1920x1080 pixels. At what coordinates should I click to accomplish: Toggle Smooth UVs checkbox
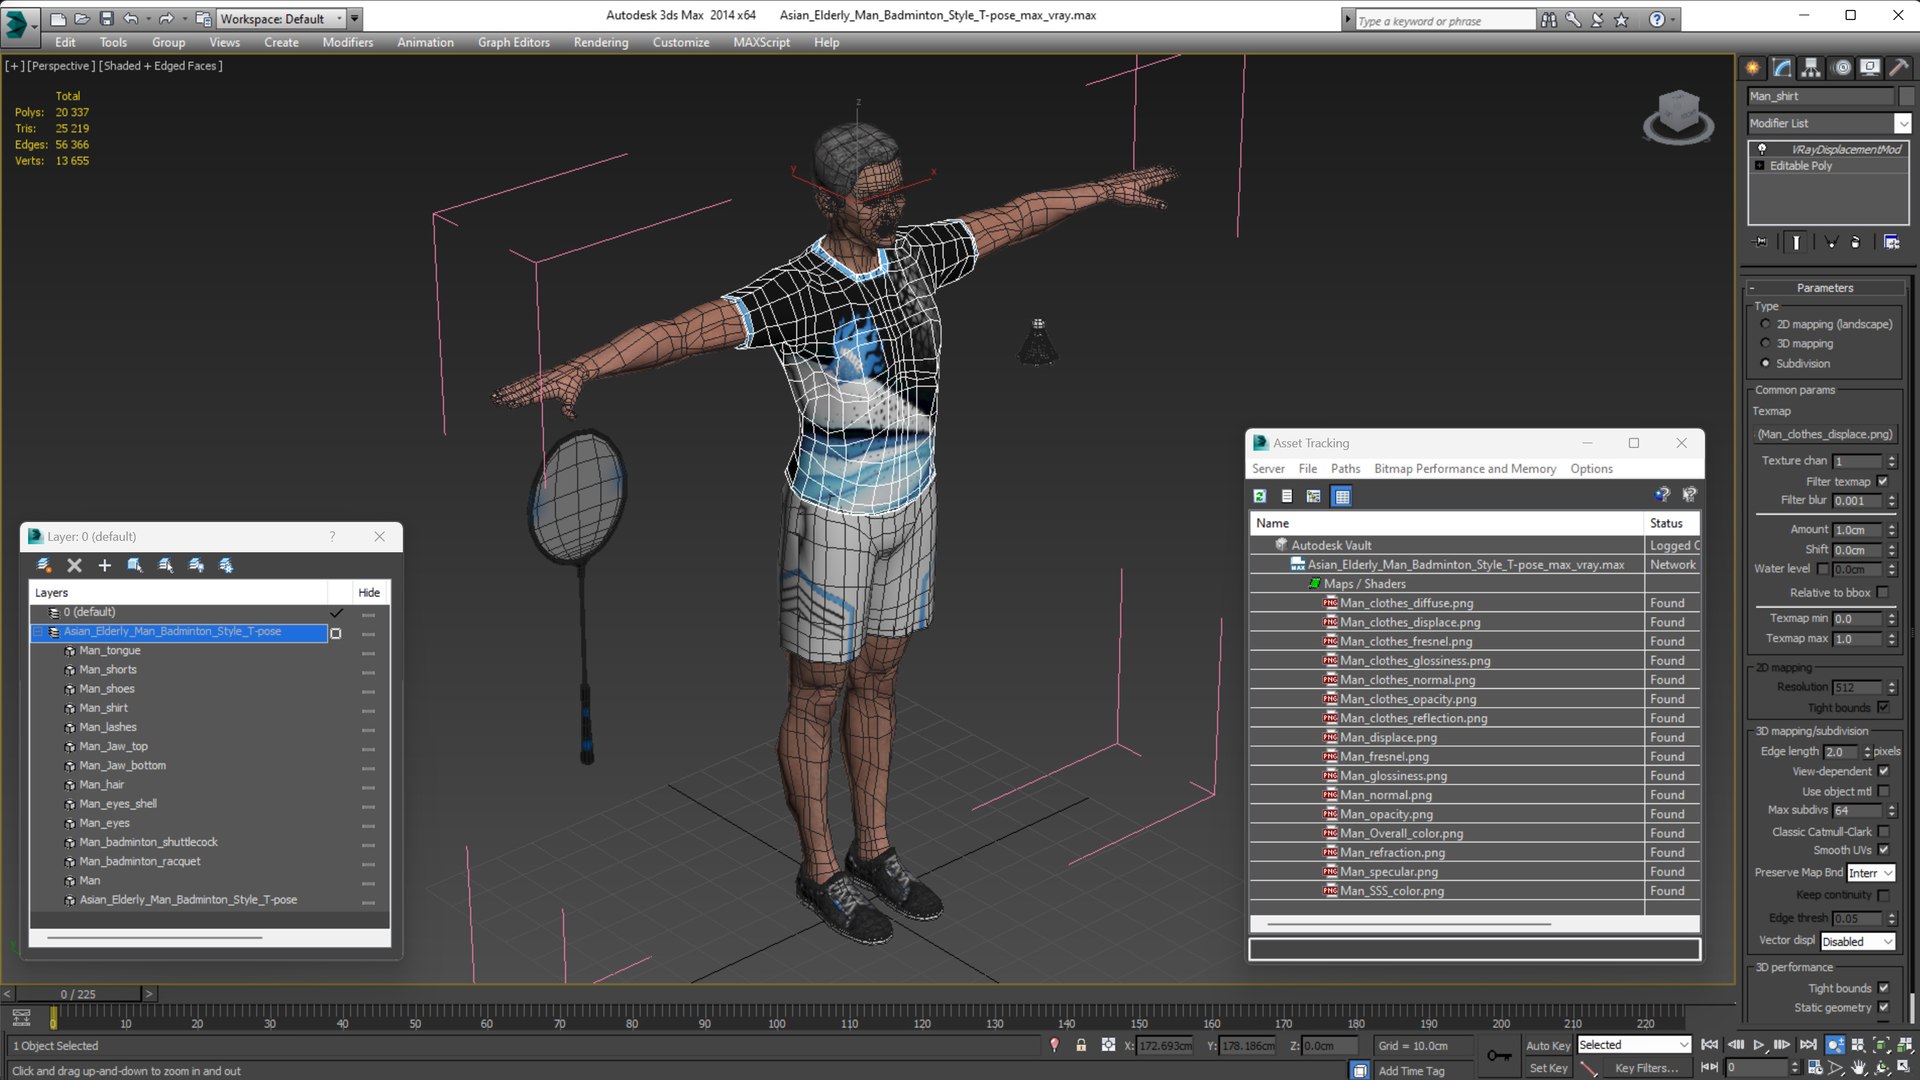[1883, 850]
